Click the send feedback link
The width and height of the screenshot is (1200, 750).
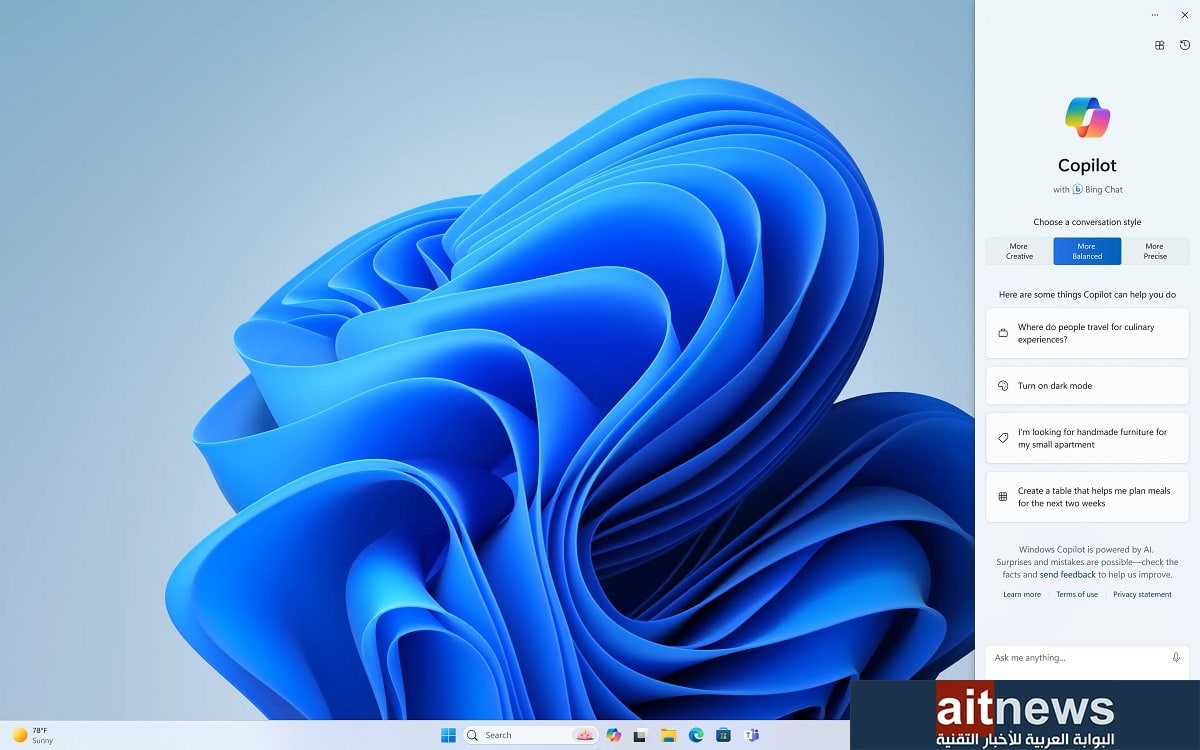[1068, 575]
